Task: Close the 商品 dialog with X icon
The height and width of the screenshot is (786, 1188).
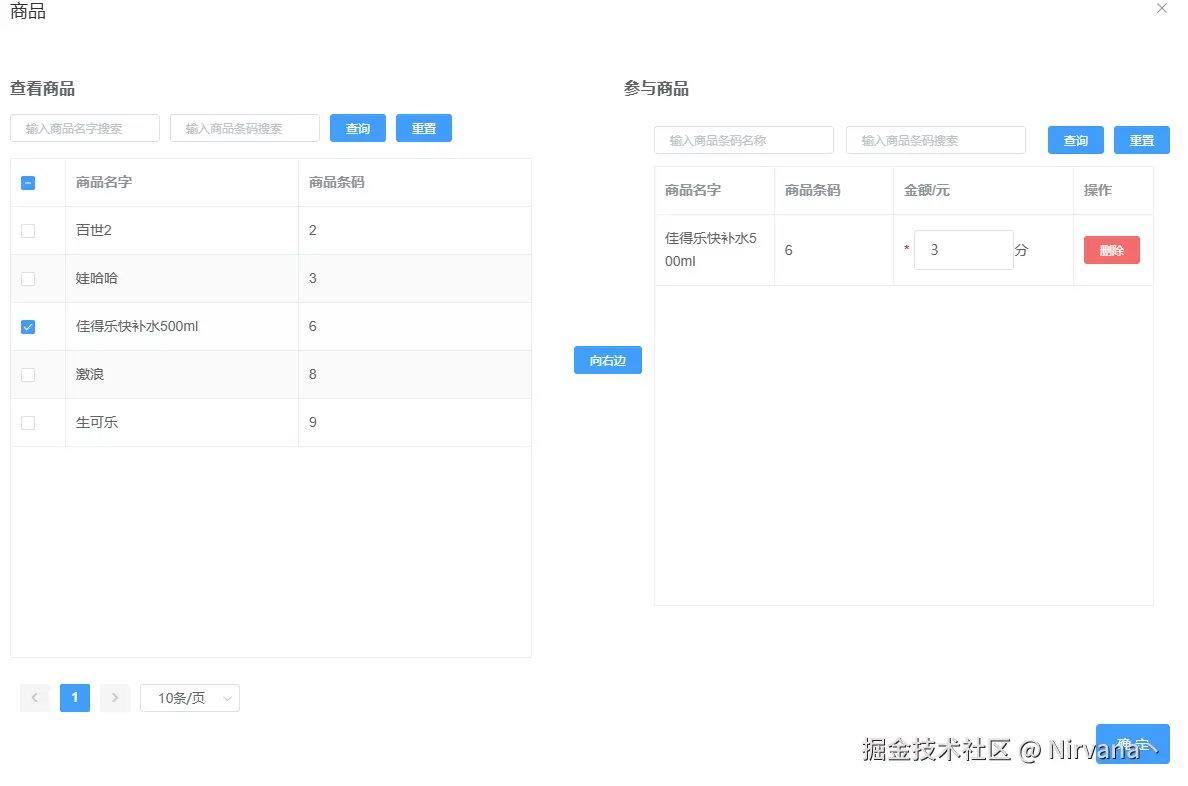Action: click(x=1161, y=8)
